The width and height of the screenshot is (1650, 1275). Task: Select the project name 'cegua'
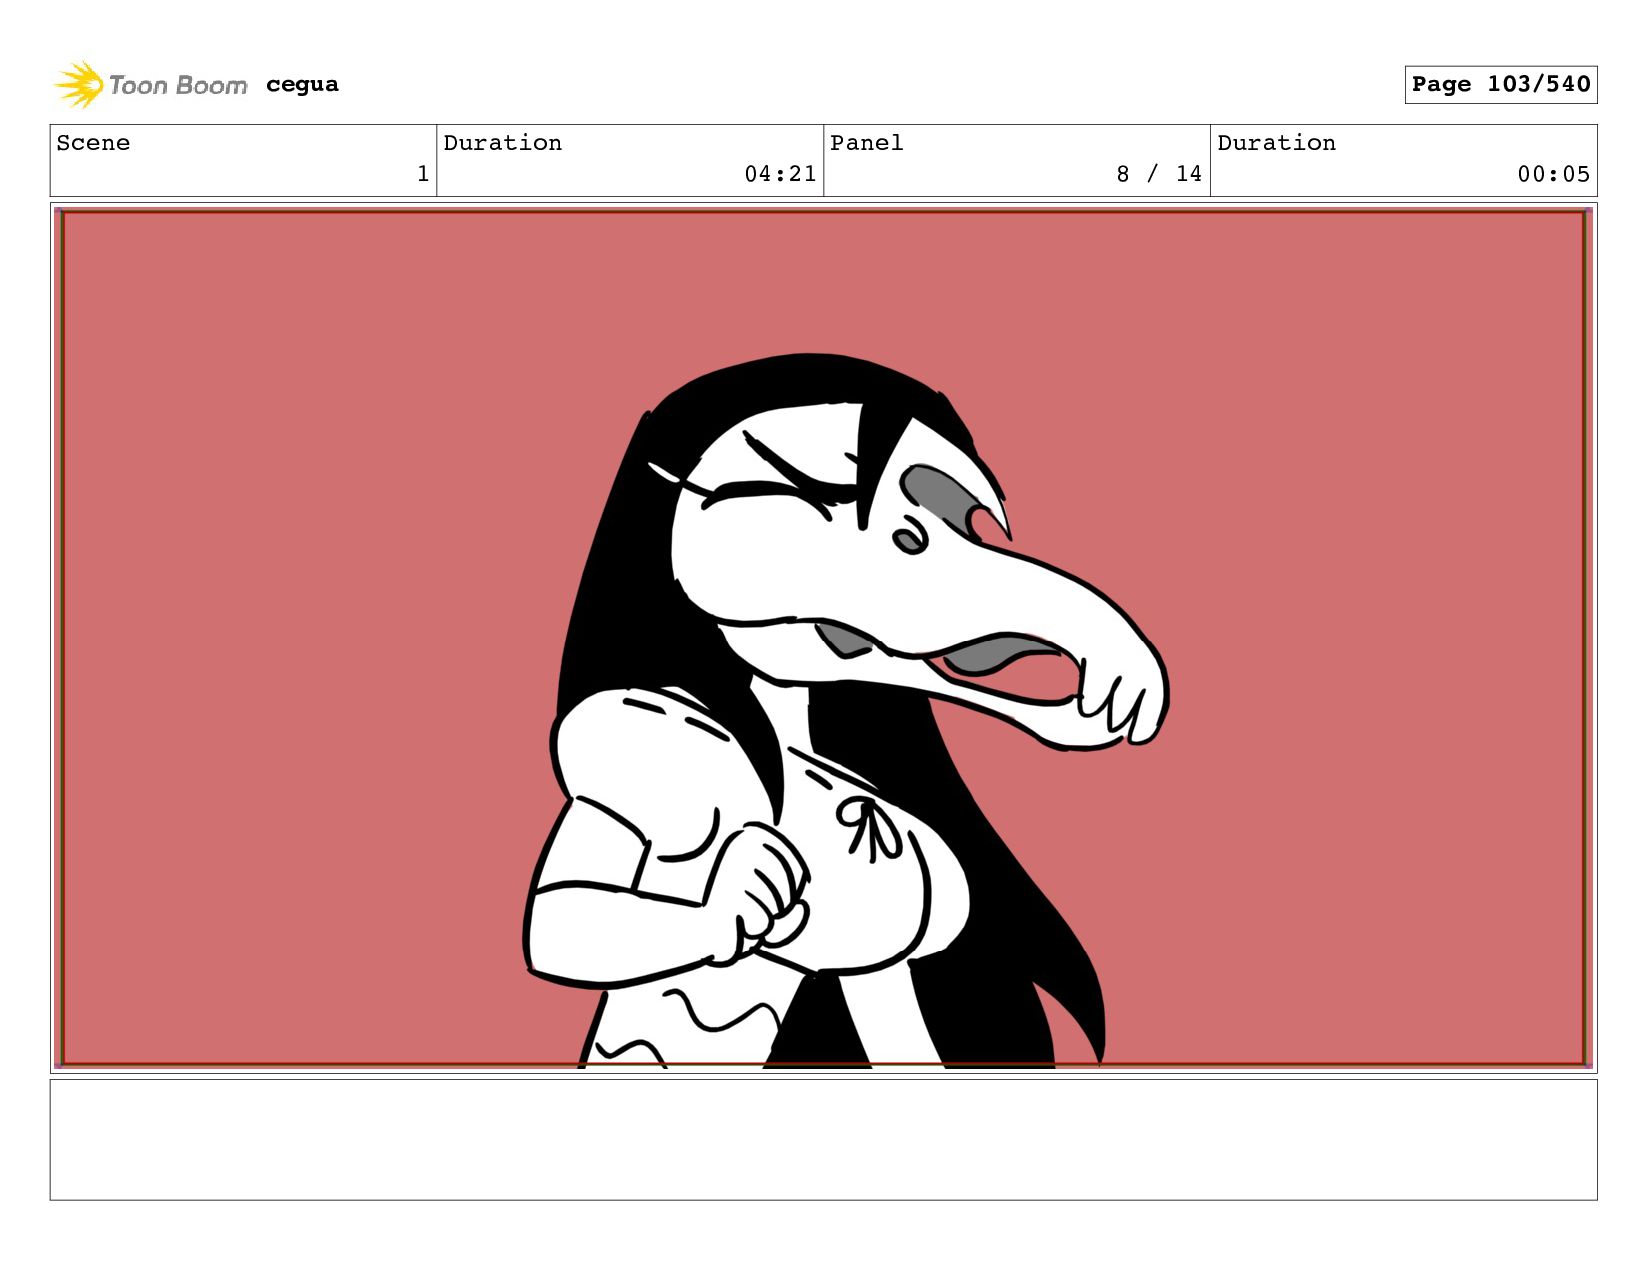click(302, 85)
